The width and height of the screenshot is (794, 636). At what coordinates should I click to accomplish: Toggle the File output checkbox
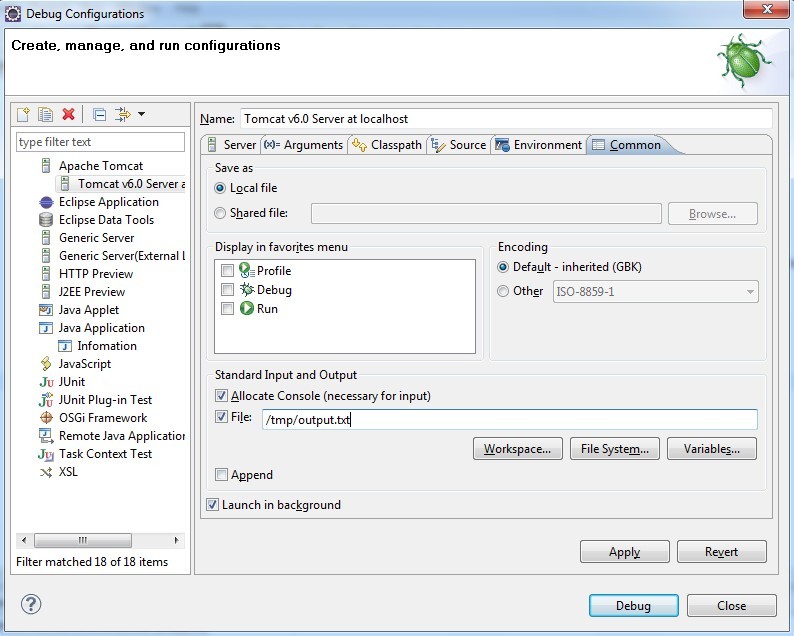221,417
